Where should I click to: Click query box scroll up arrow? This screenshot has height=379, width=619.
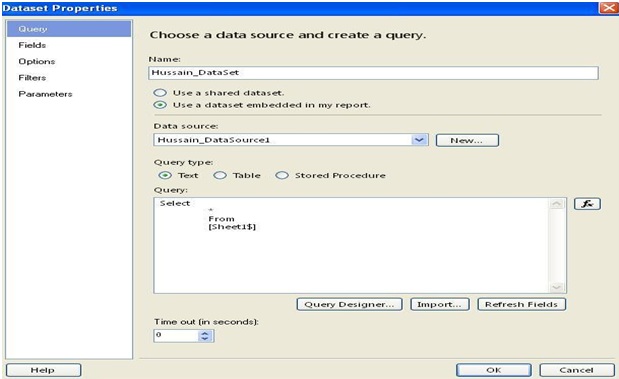point(557,204)
